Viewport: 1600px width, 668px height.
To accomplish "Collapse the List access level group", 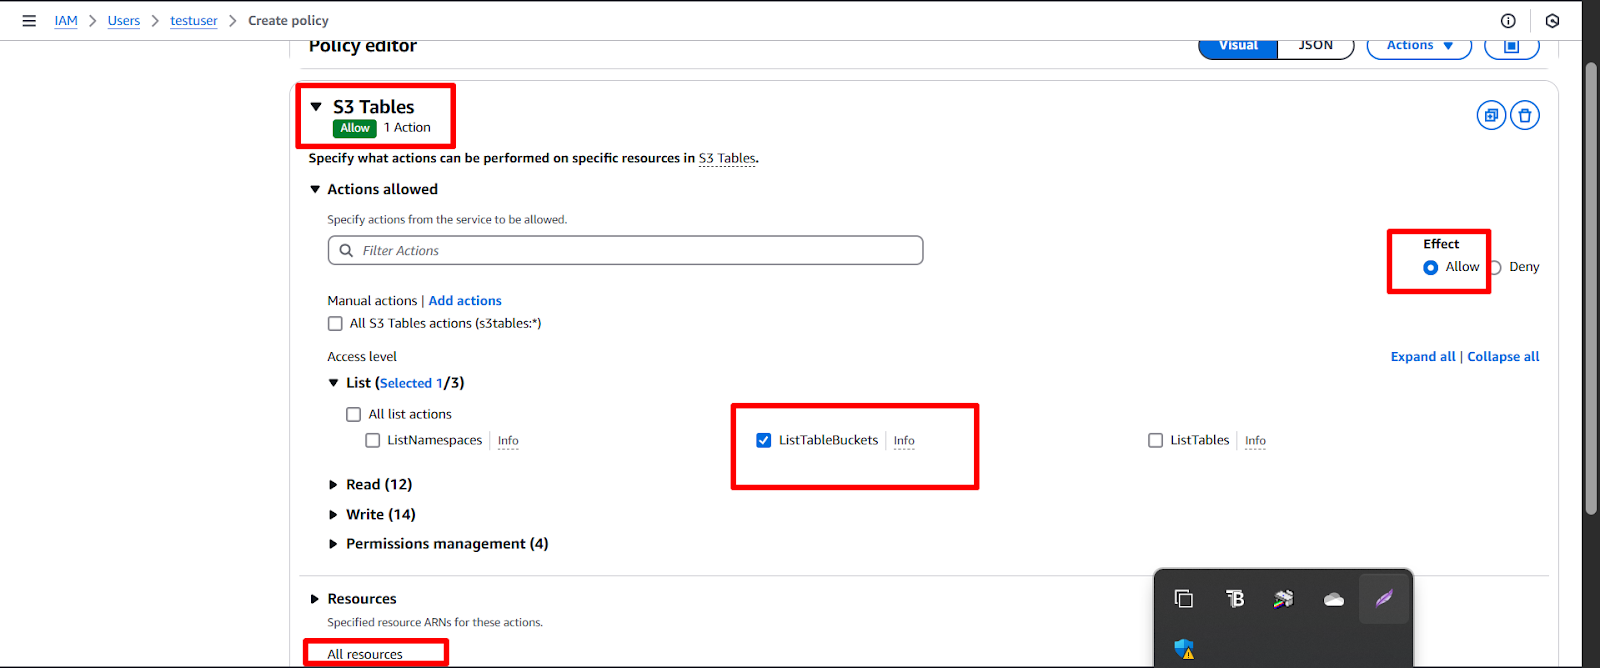I will pyautogui.click(x=334, y=383).
